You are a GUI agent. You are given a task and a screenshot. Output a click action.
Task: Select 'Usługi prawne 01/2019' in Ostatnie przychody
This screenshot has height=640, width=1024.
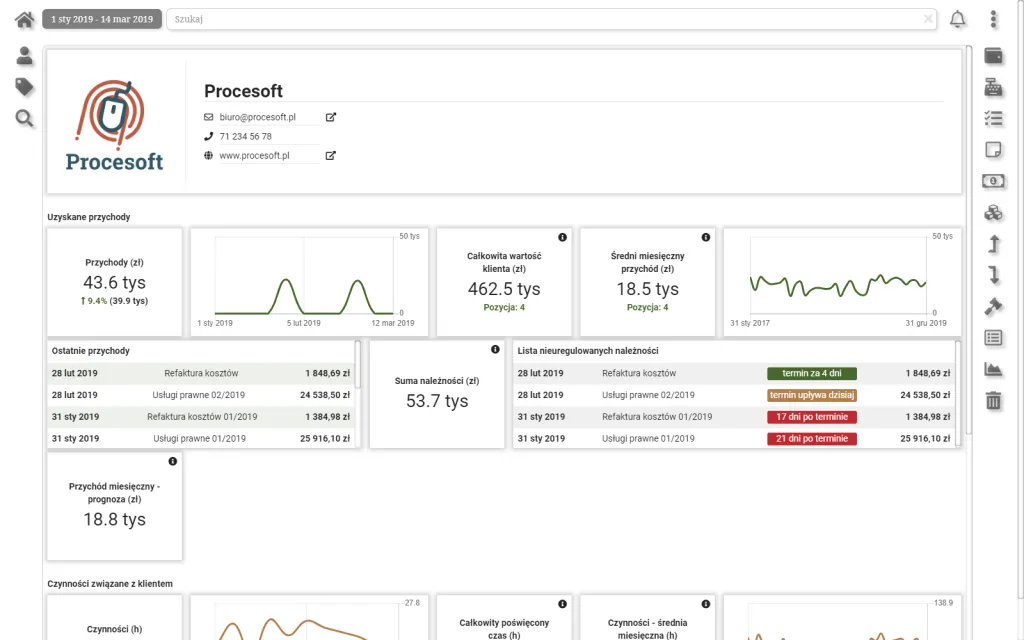pyautogui.click(x=201, y=438)
